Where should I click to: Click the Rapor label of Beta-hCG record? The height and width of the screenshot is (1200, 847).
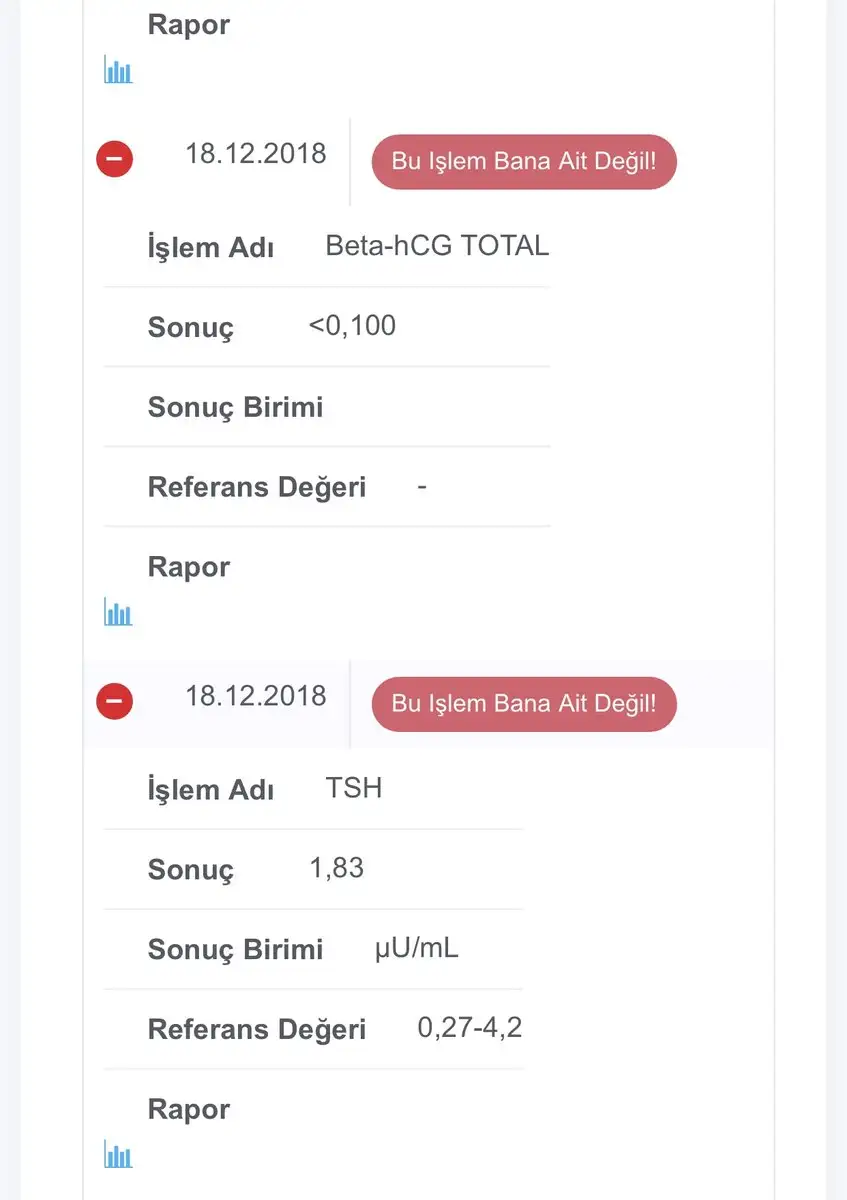tap(189, 567)
